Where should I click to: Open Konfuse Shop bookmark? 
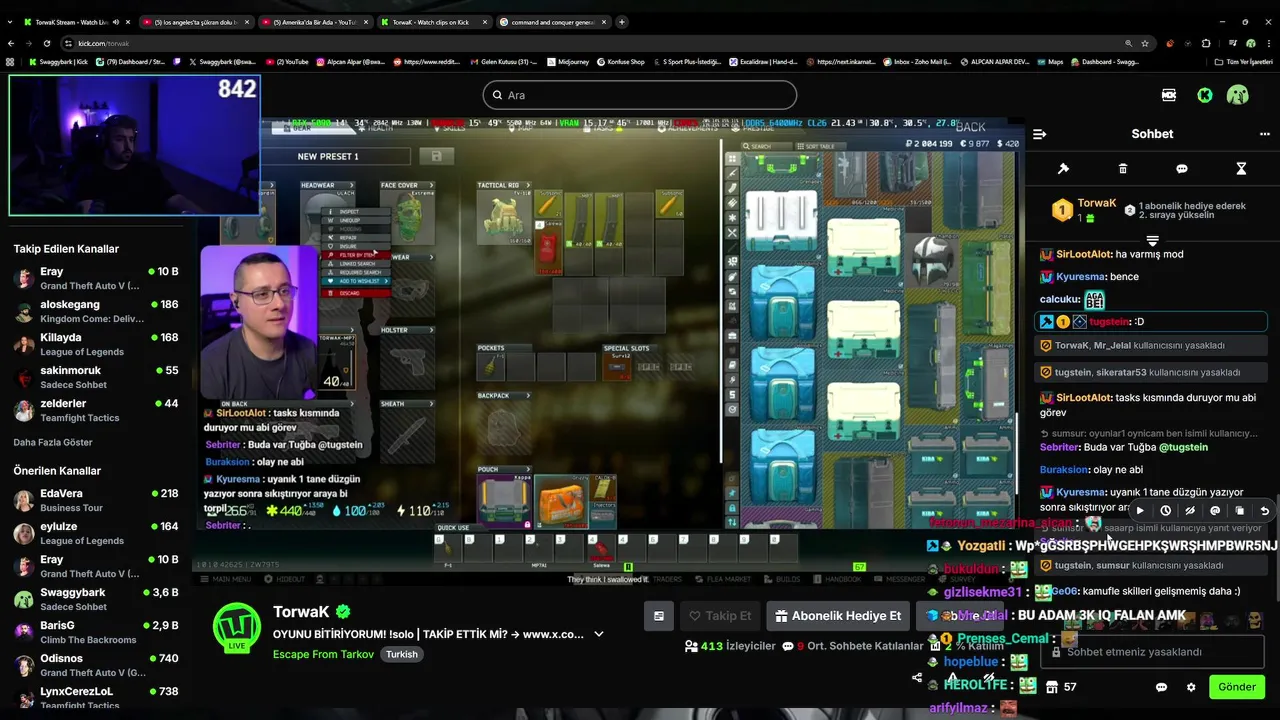[x=621, y=62]
